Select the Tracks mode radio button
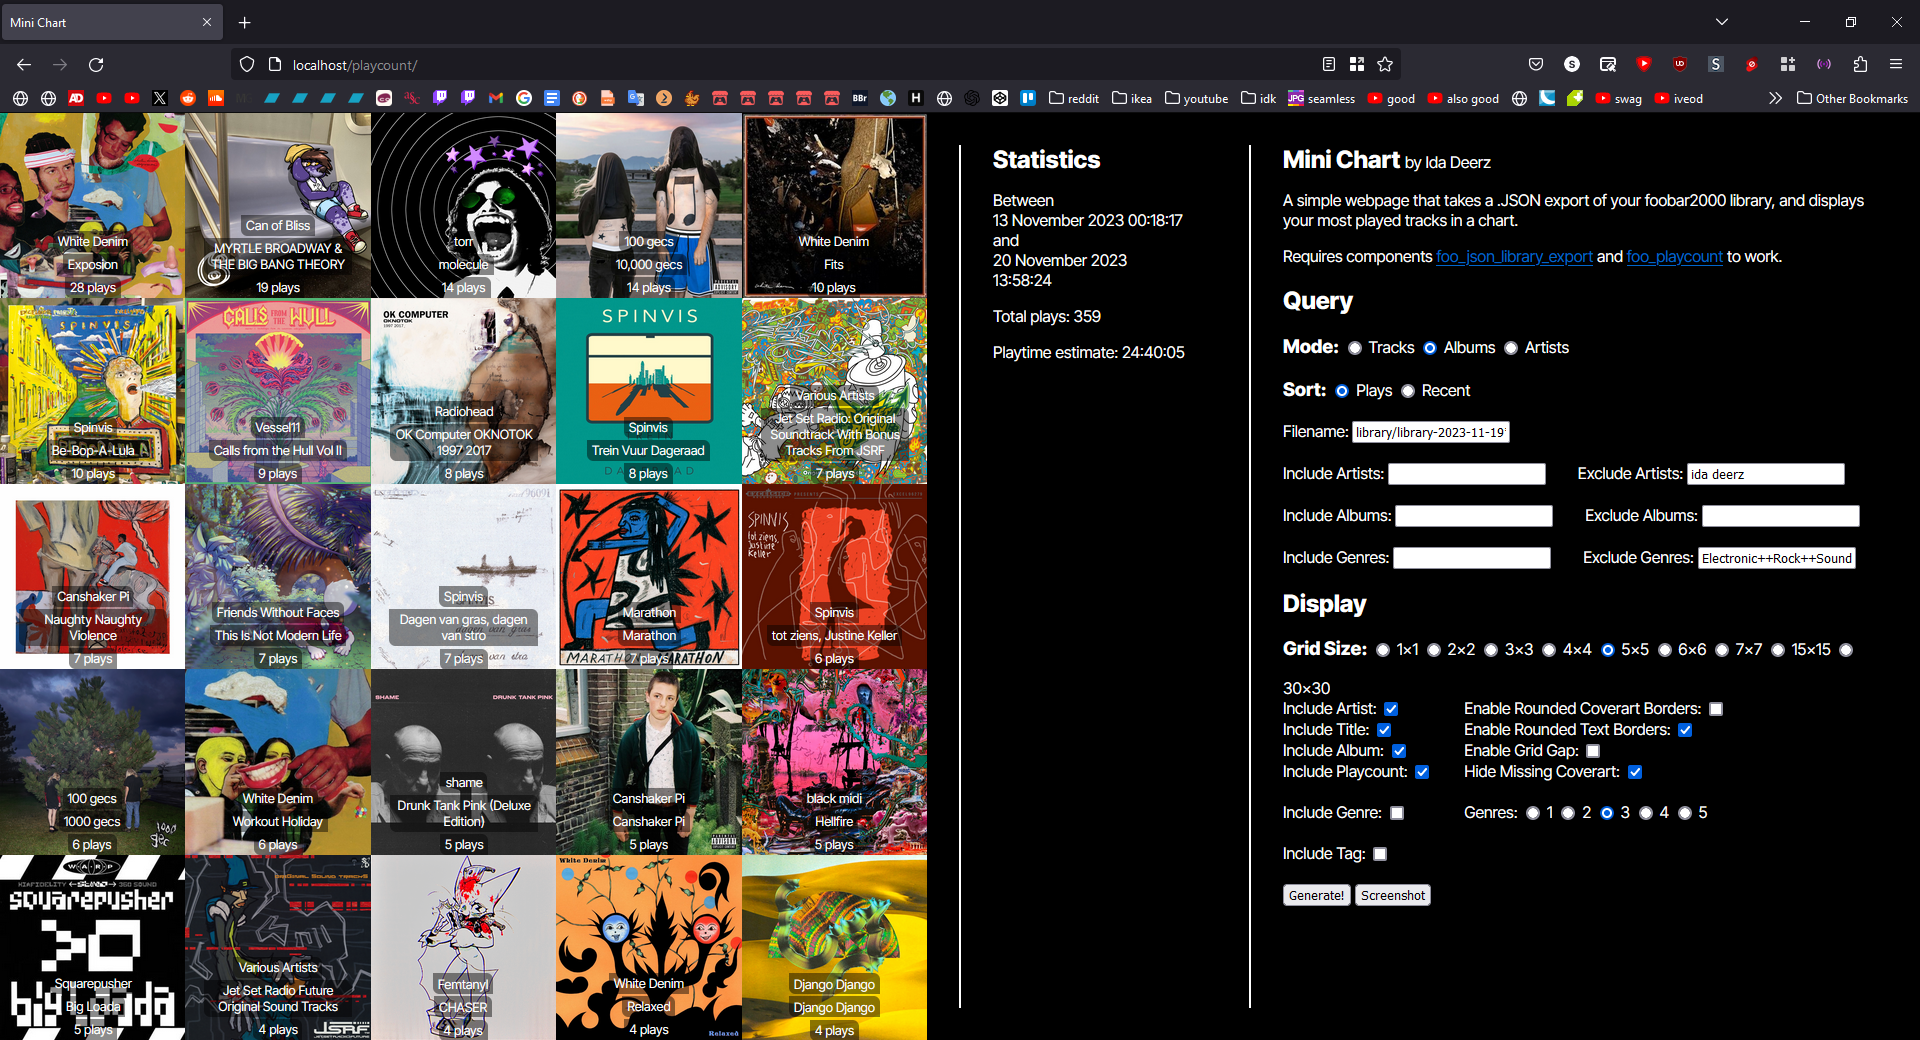Viewport: 1920px width, 1040px height. tap(1355, 348)
